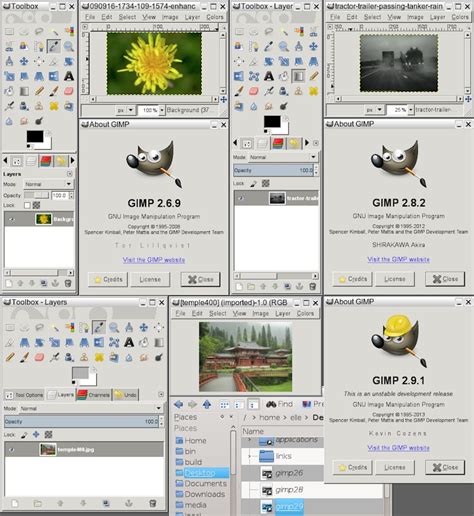474x516 pixels.
Task: Visit the GIMP website link in GIMP 2.6.9 dialog
Action: pyautogui.click(x=154, y=260)
